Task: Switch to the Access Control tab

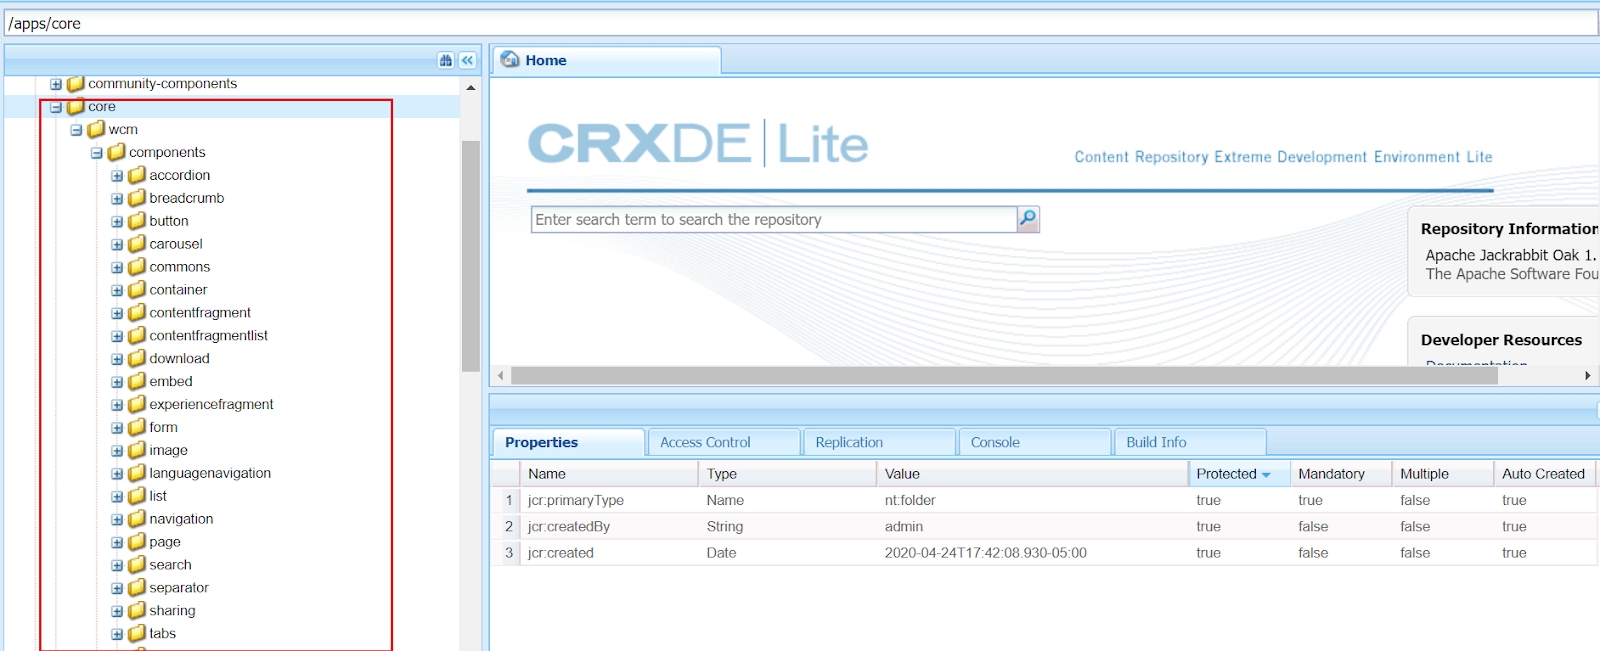Action: (x=724, y=442)
